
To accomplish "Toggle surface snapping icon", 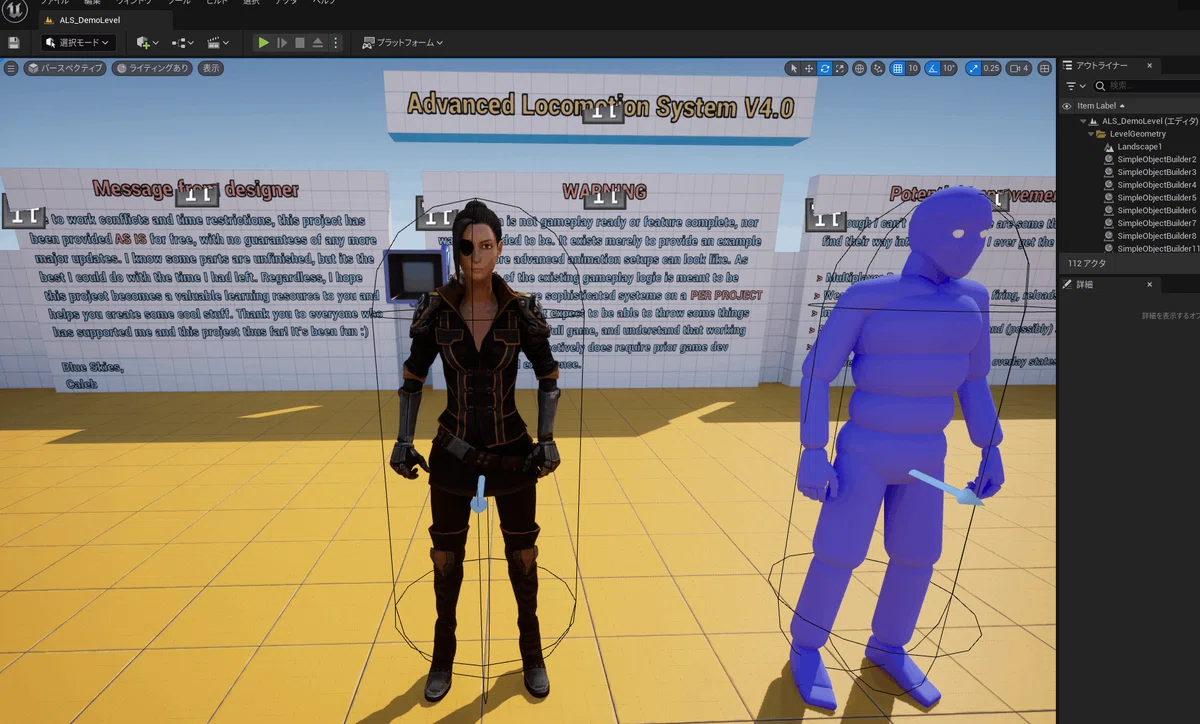I will [x=879, y=68].
